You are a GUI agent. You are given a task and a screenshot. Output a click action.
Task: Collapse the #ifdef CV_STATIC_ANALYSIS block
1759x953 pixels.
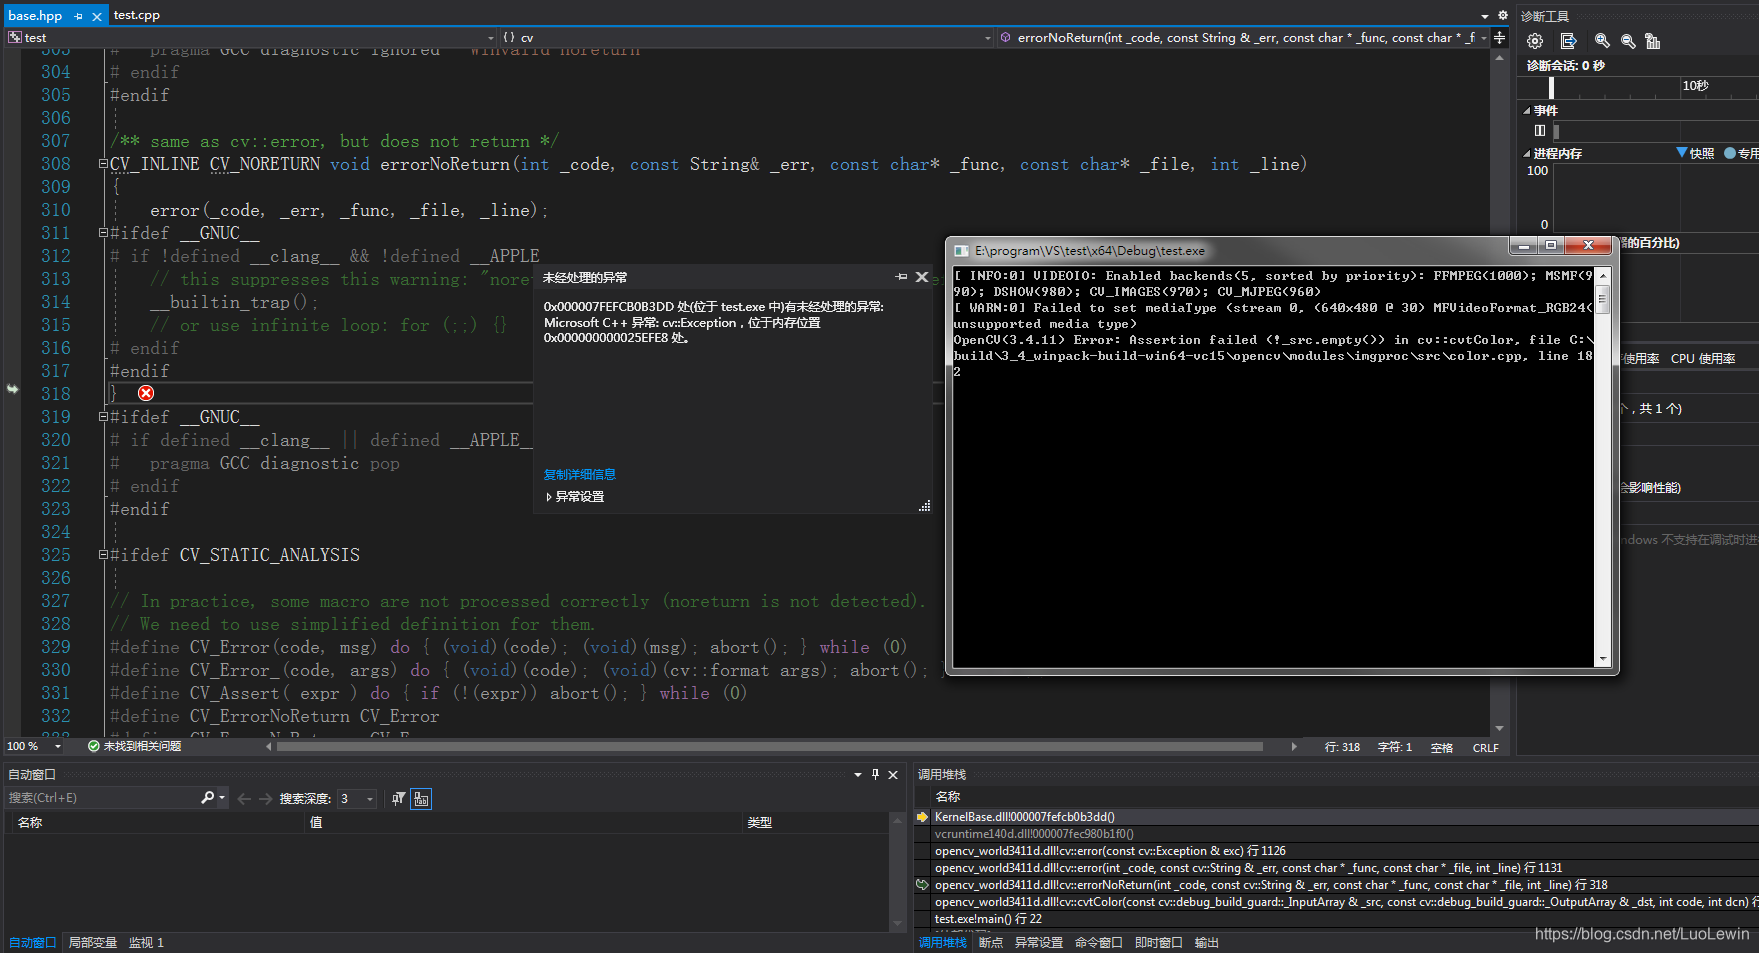tap(103, 555)
